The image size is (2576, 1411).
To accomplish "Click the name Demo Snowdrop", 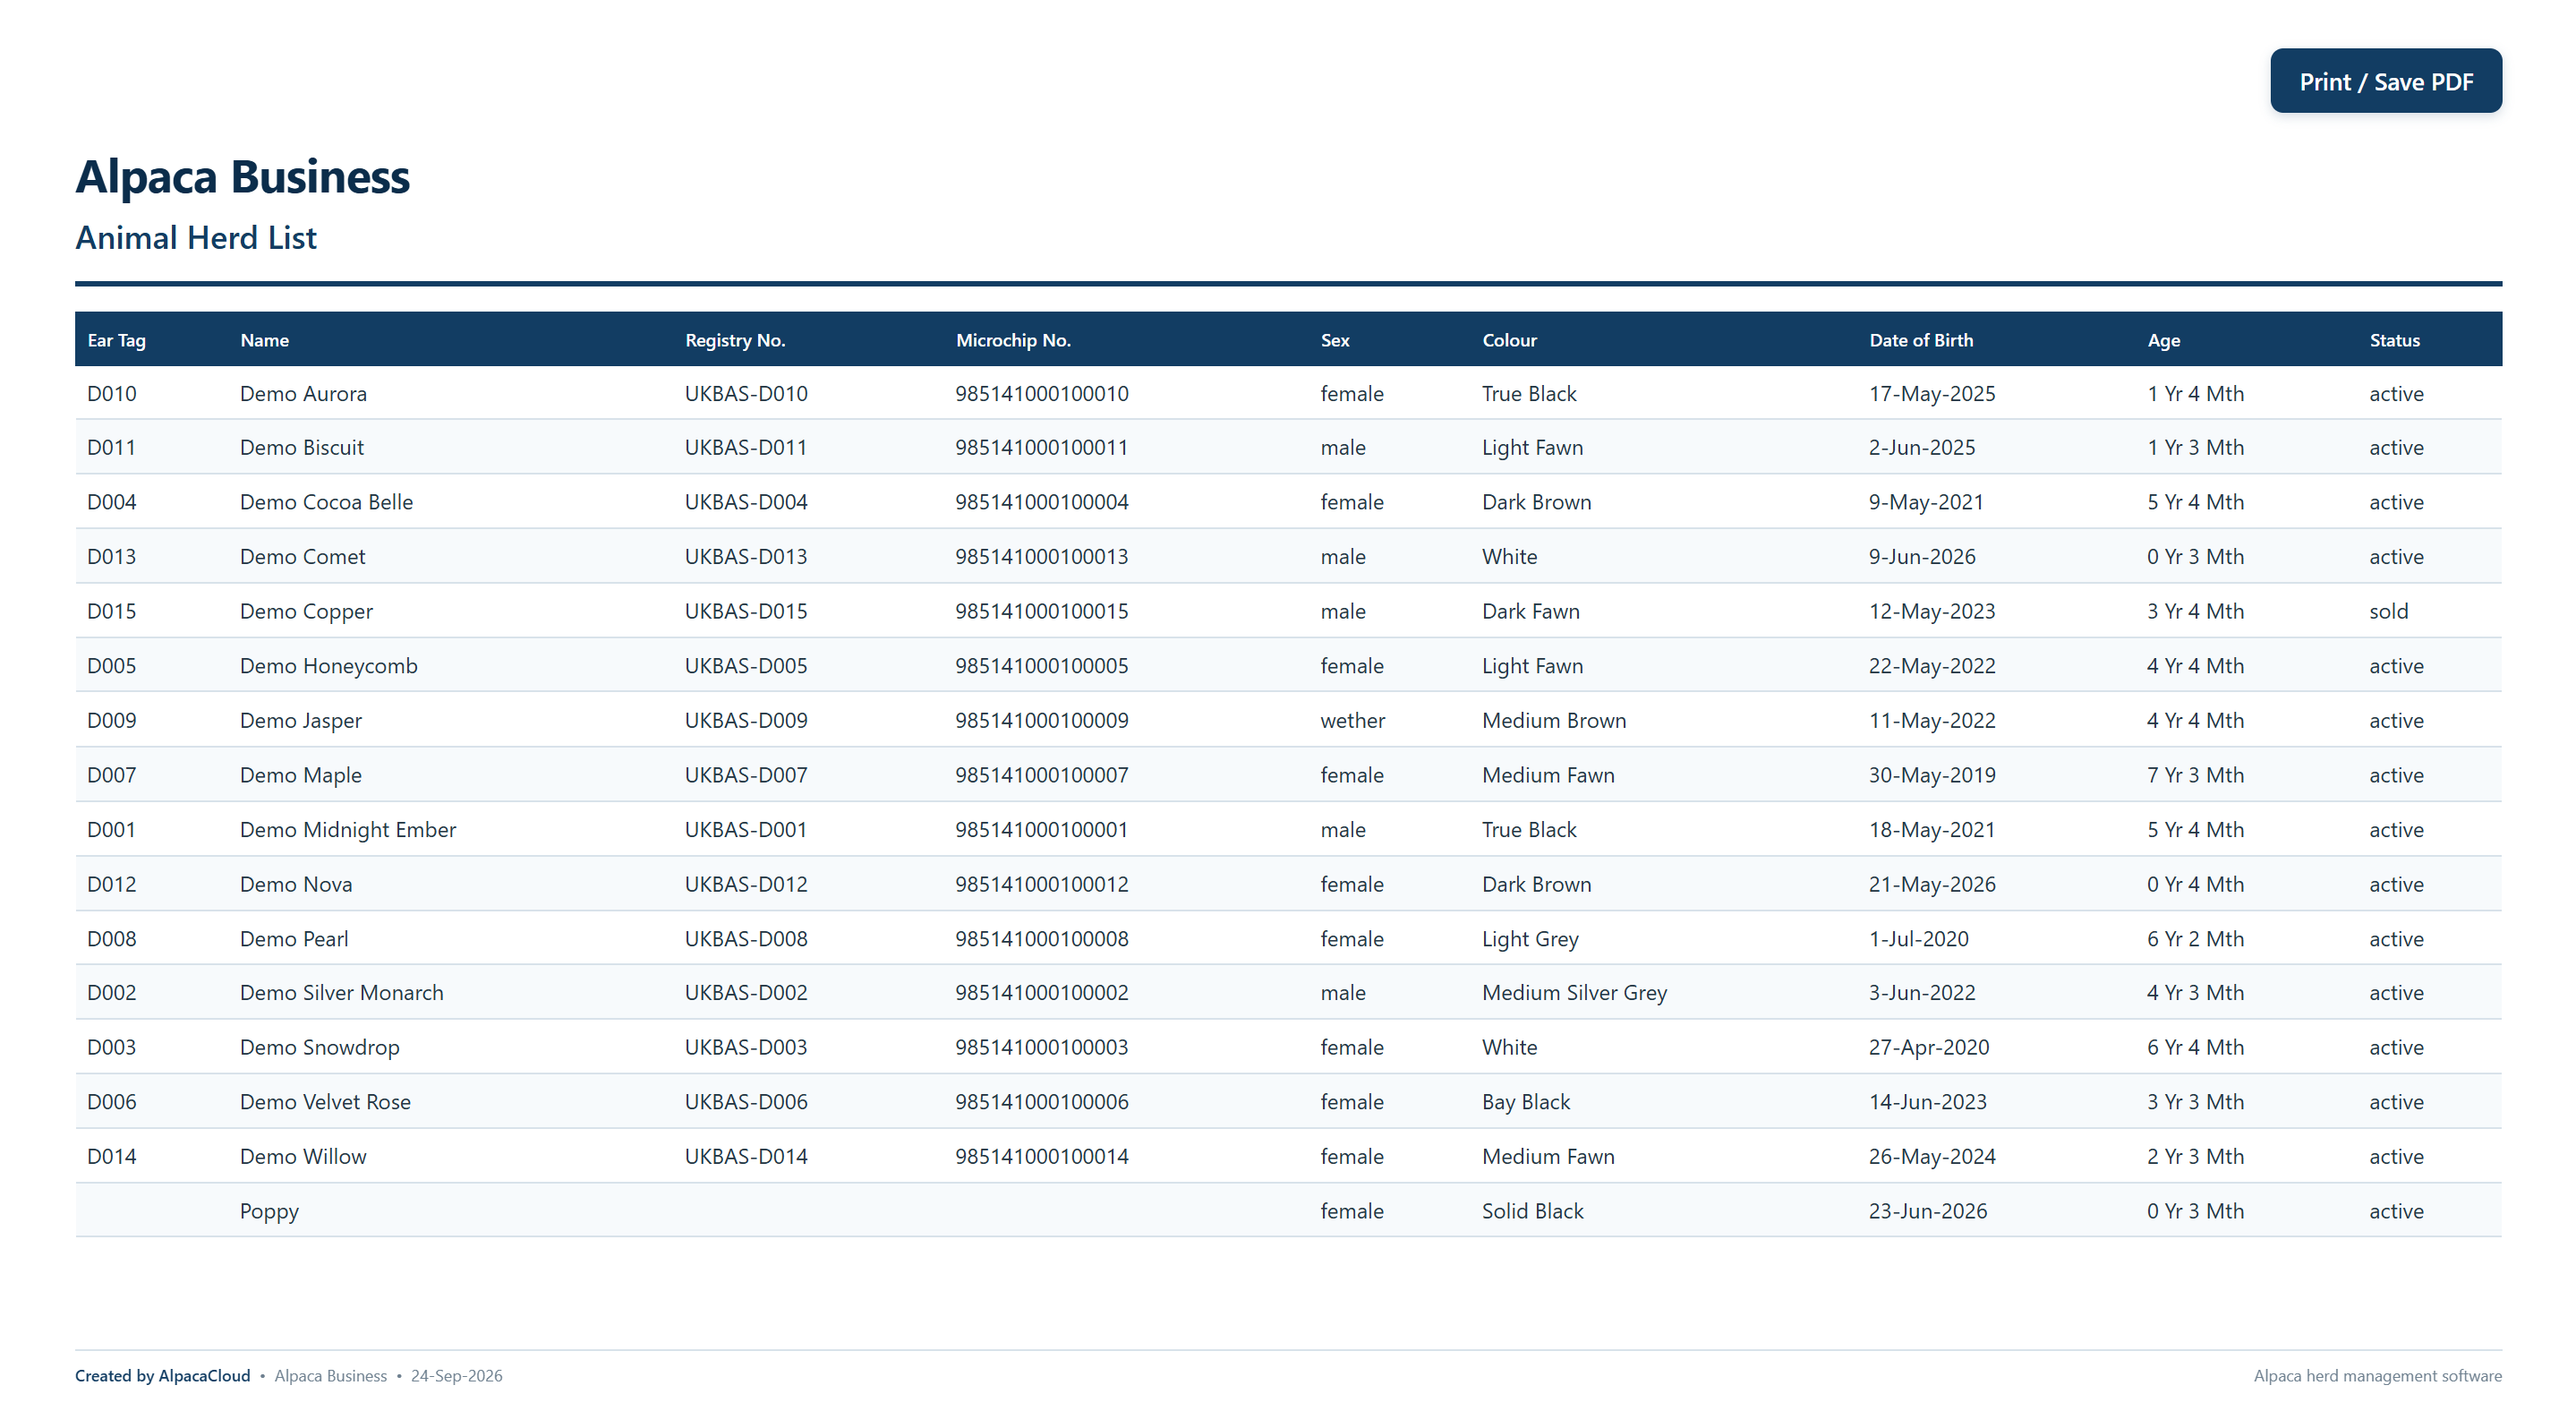I will pos(319,1048).
